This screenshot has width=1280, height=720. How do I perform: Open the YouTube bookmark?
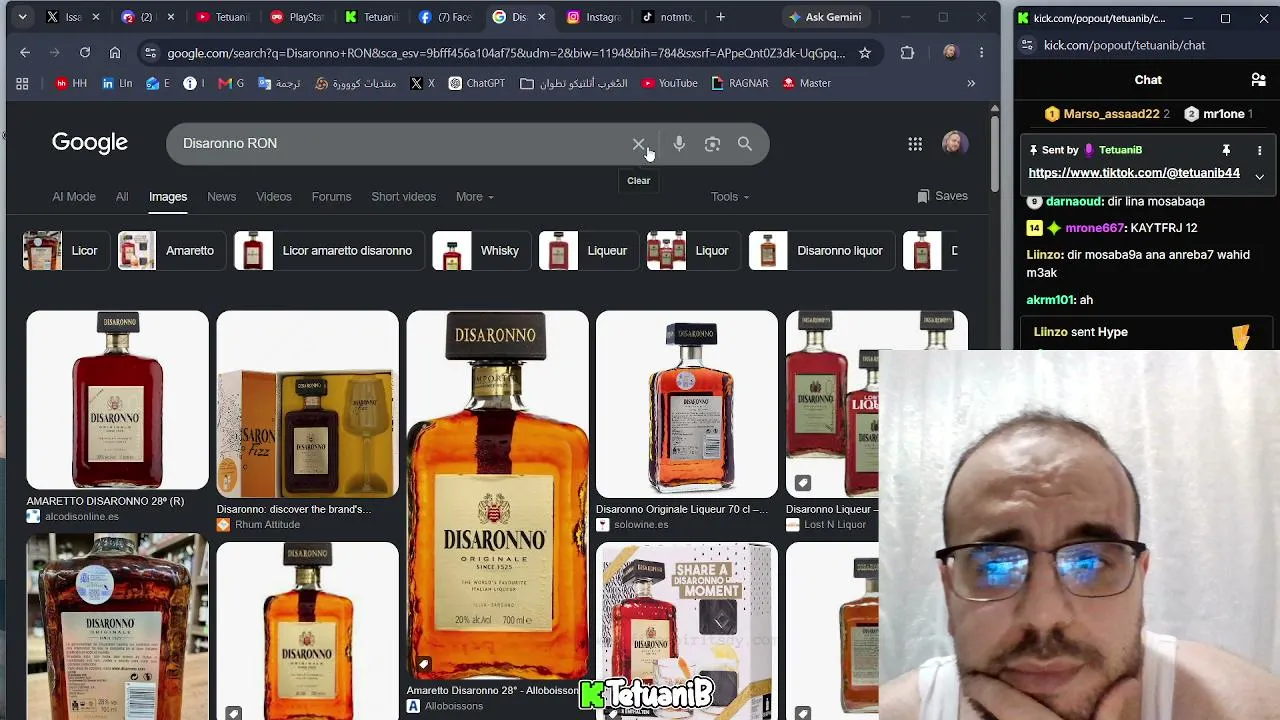coord(670,84)
